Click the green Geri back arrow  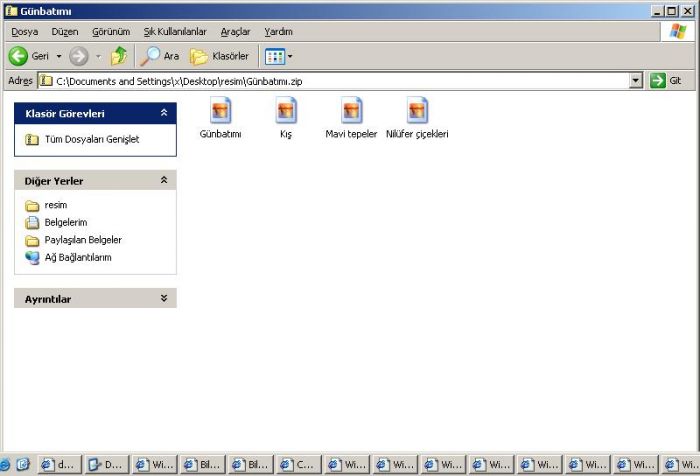[x=18, y=56]
